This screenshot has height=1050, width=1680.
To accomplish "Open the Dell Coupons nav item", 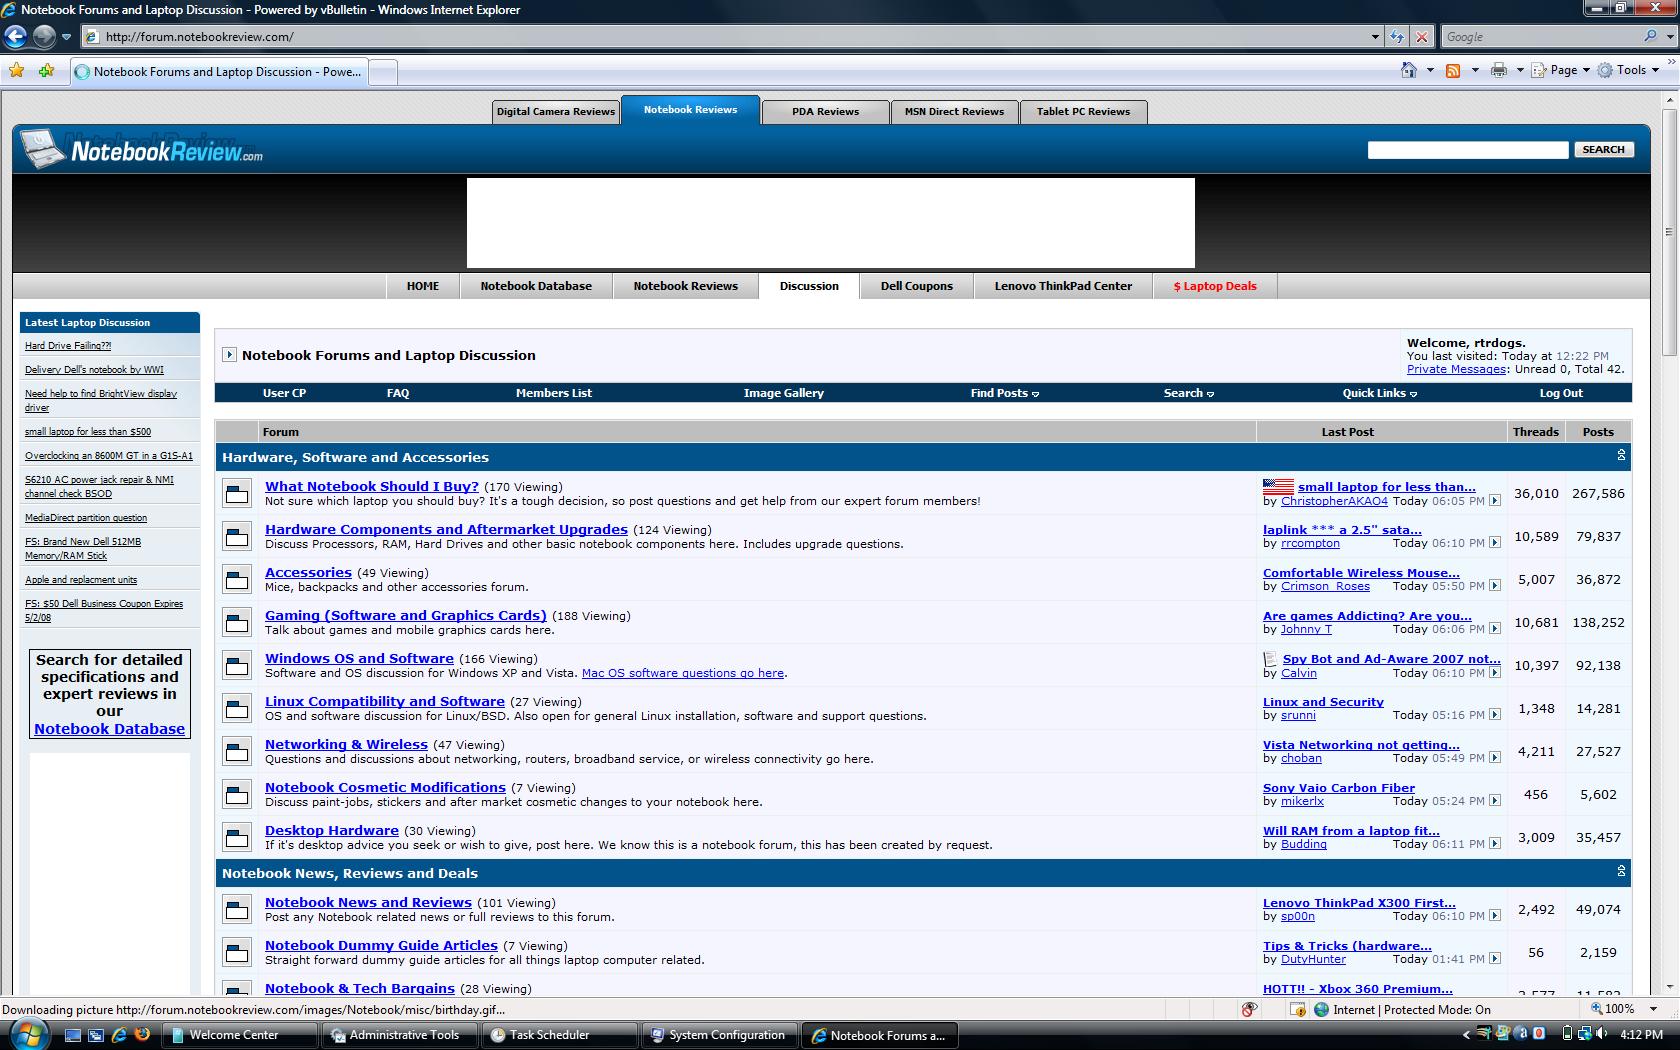I will pyautogui.click(x=917, y=286).
